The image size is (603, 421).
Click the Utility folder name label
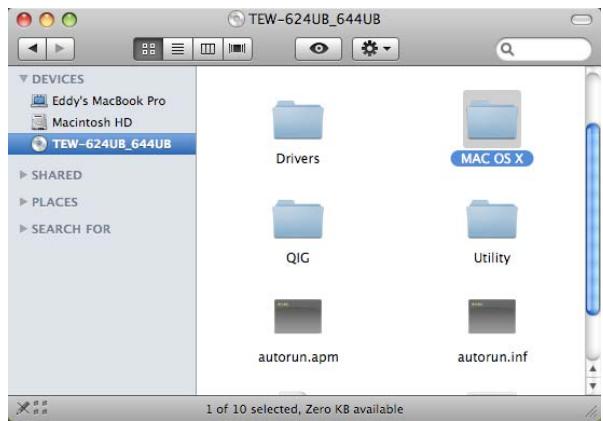(492, 258)
